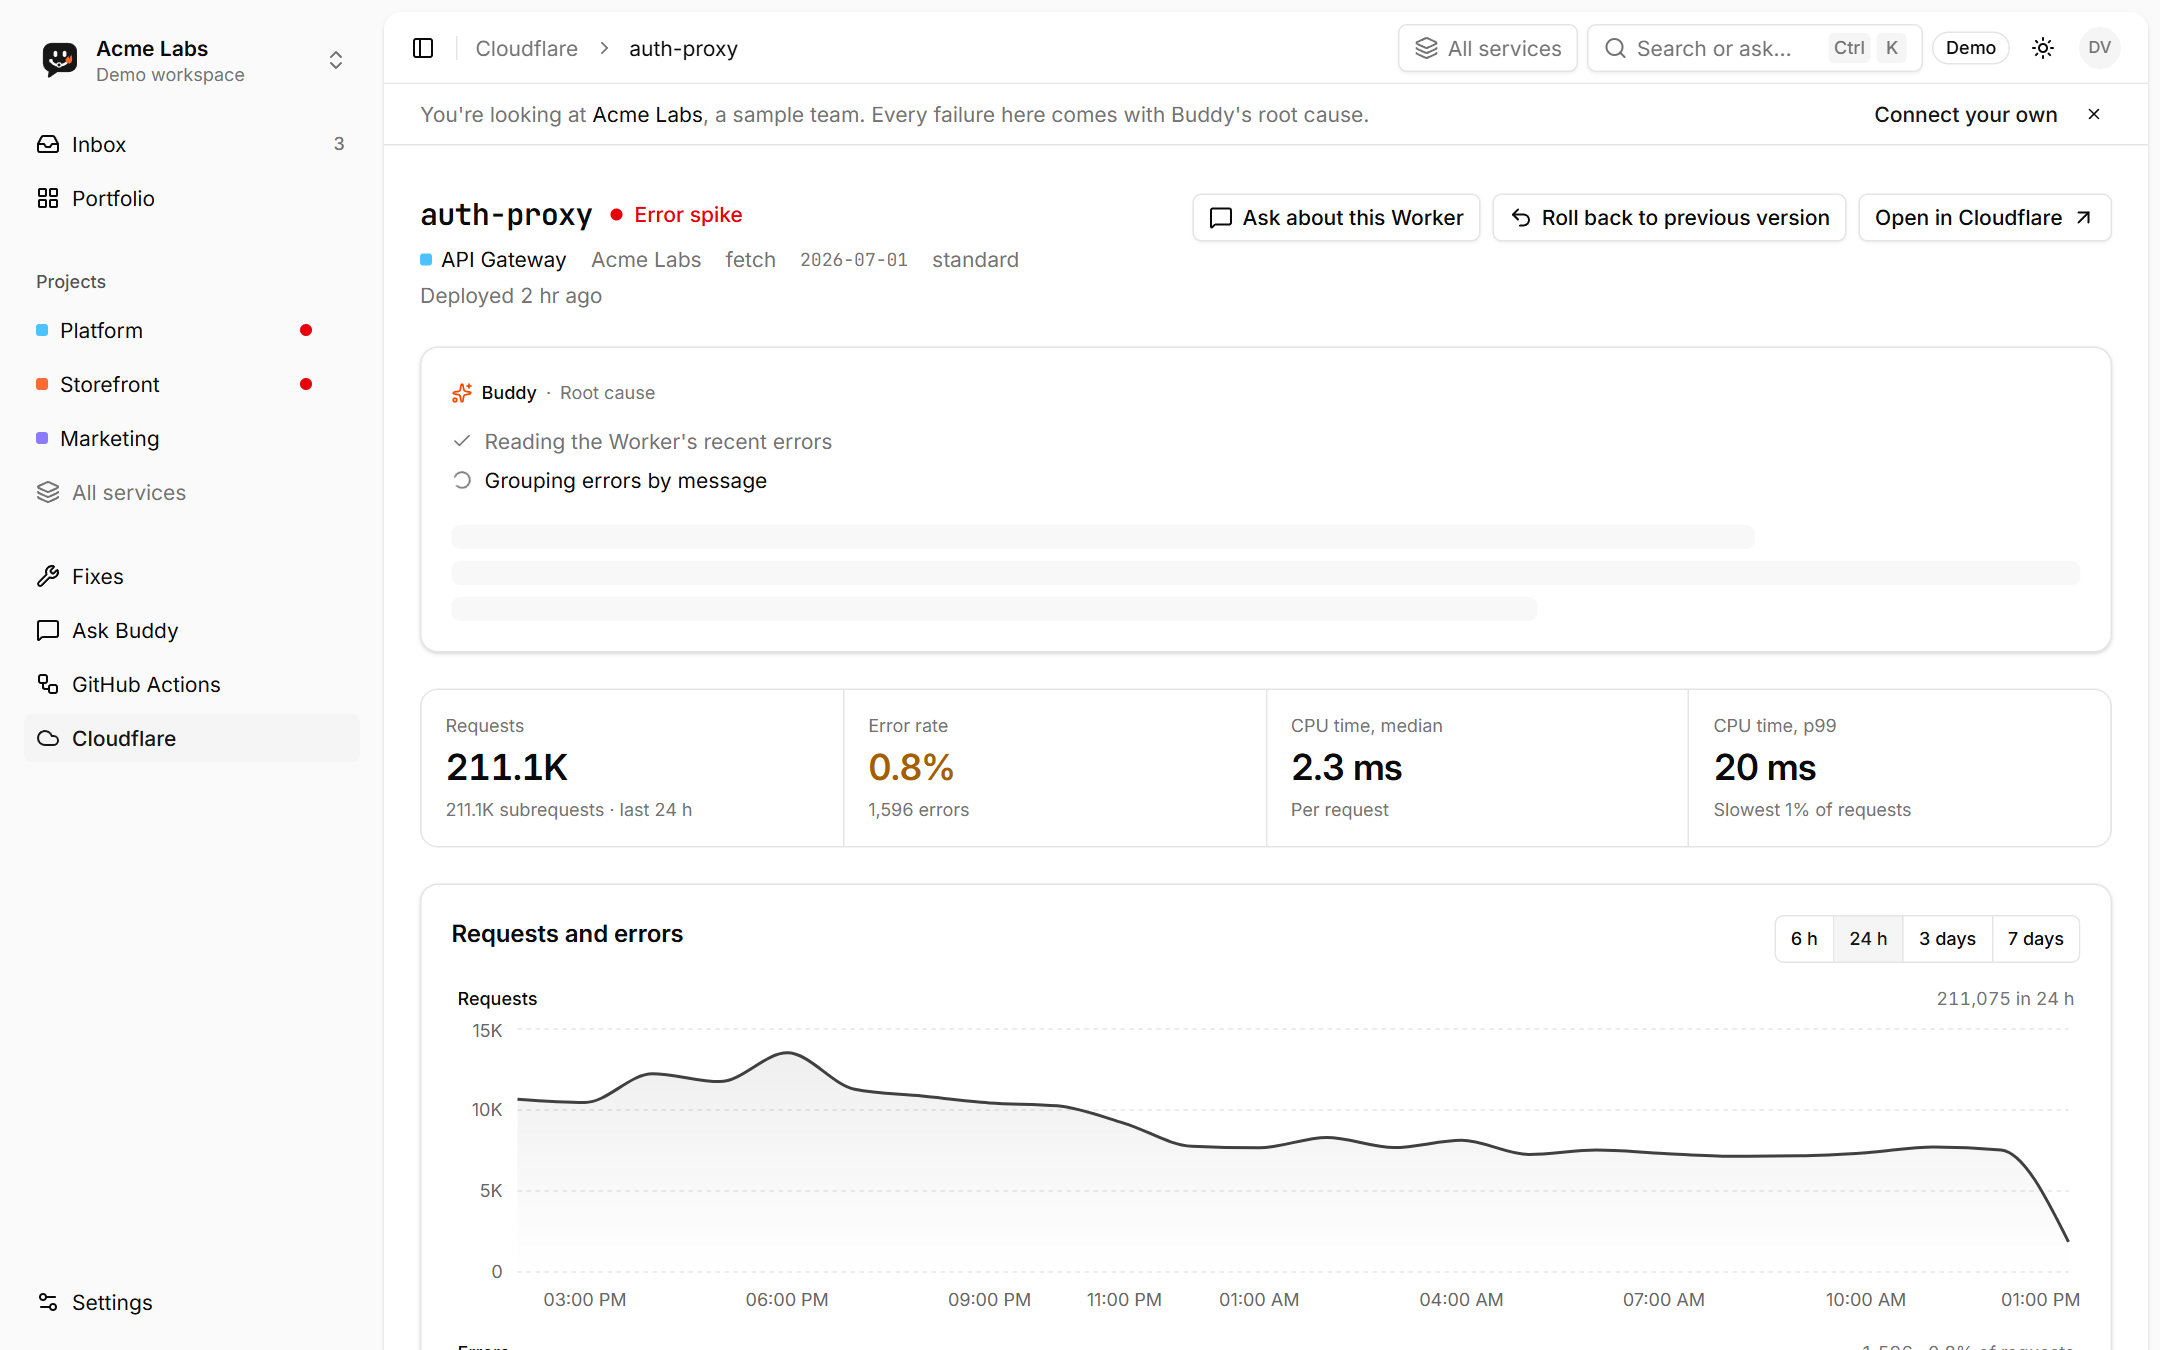2160x1350 pixels.
Task: Select the 7 days time range
Action: tap(2035, 938)
